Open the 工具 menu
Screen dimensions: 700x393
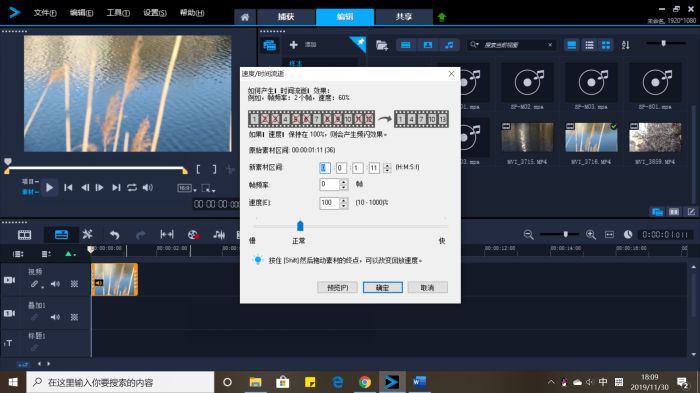(x=118, y=13)
